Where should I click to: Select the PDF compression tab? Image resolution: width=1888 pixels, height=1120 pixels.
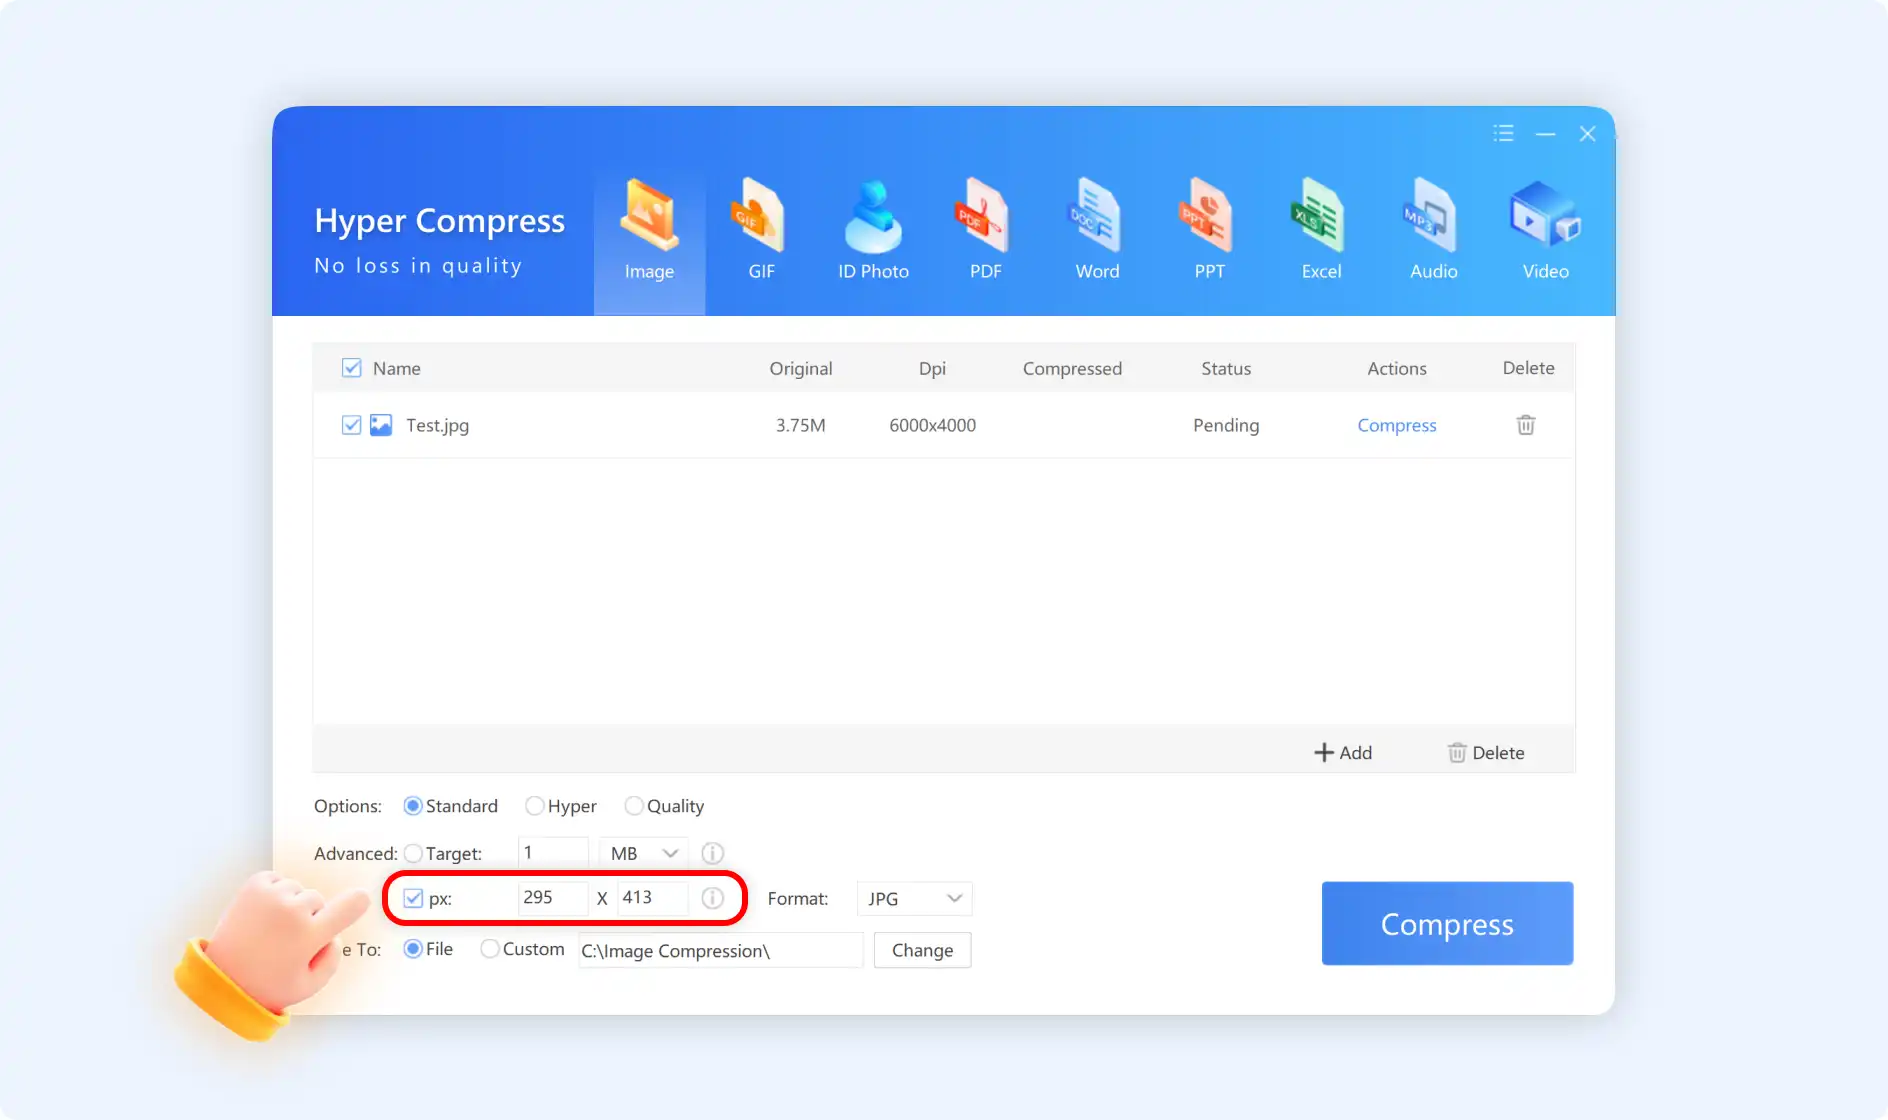coord(985,231)
